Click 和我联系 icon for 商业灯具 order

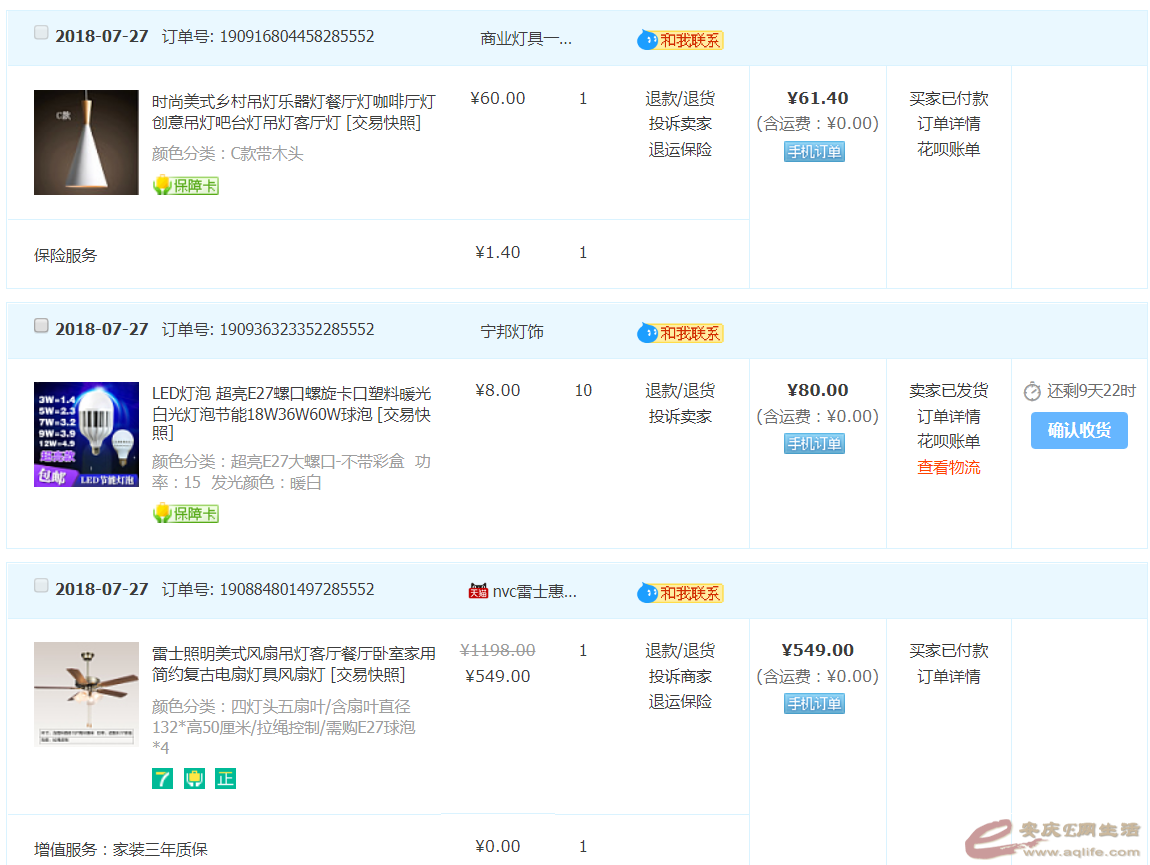(x=680, y=40)
